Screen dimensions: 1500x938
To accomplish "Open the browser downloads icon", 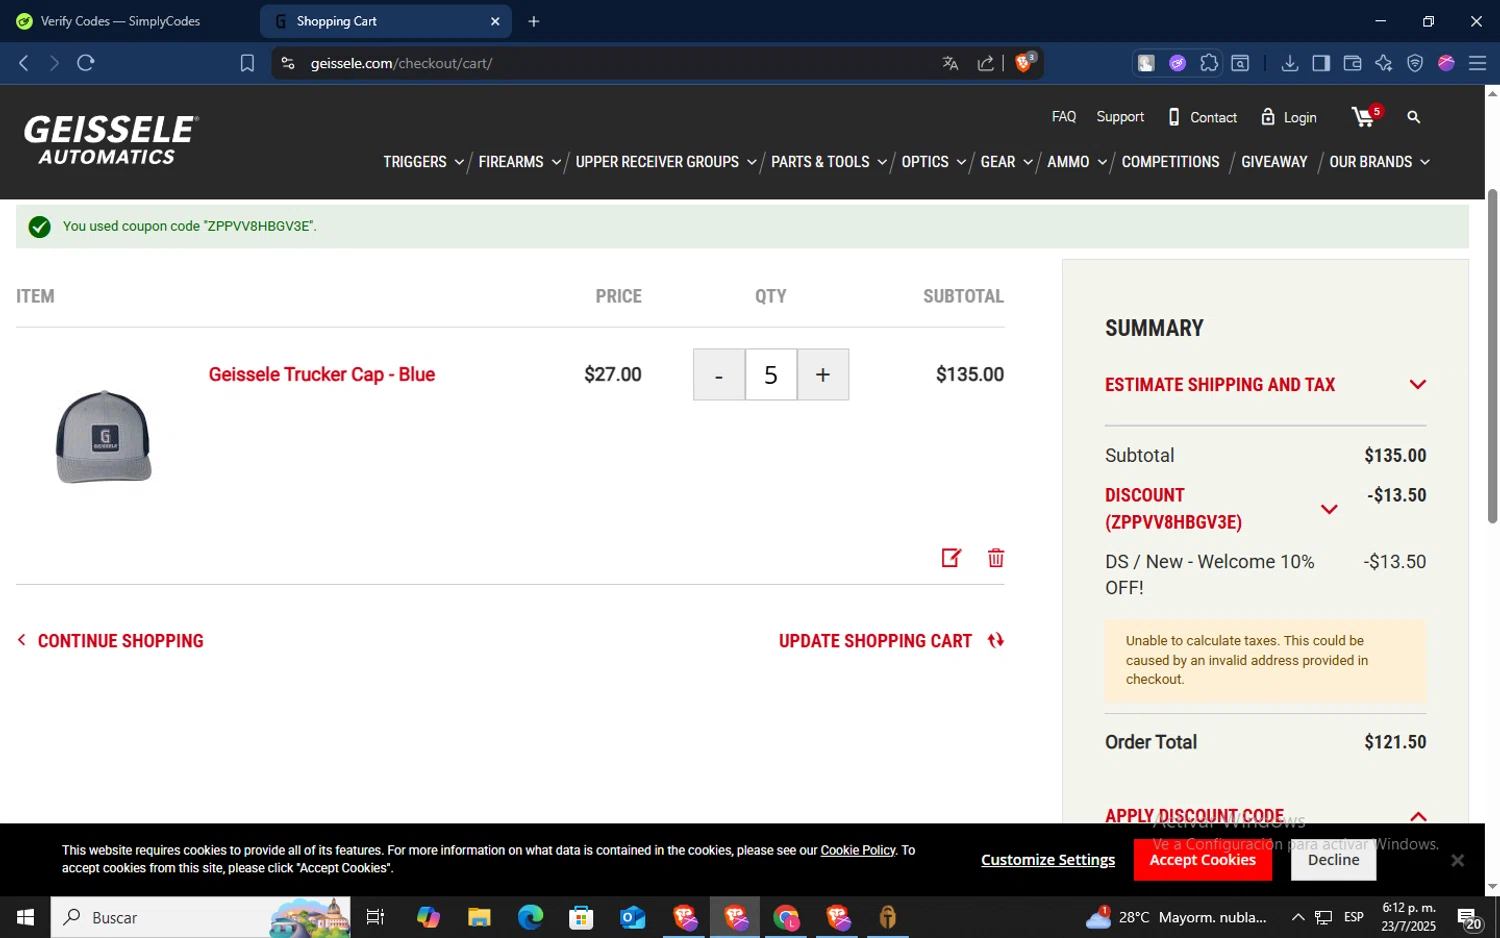I will (1290, 63).
